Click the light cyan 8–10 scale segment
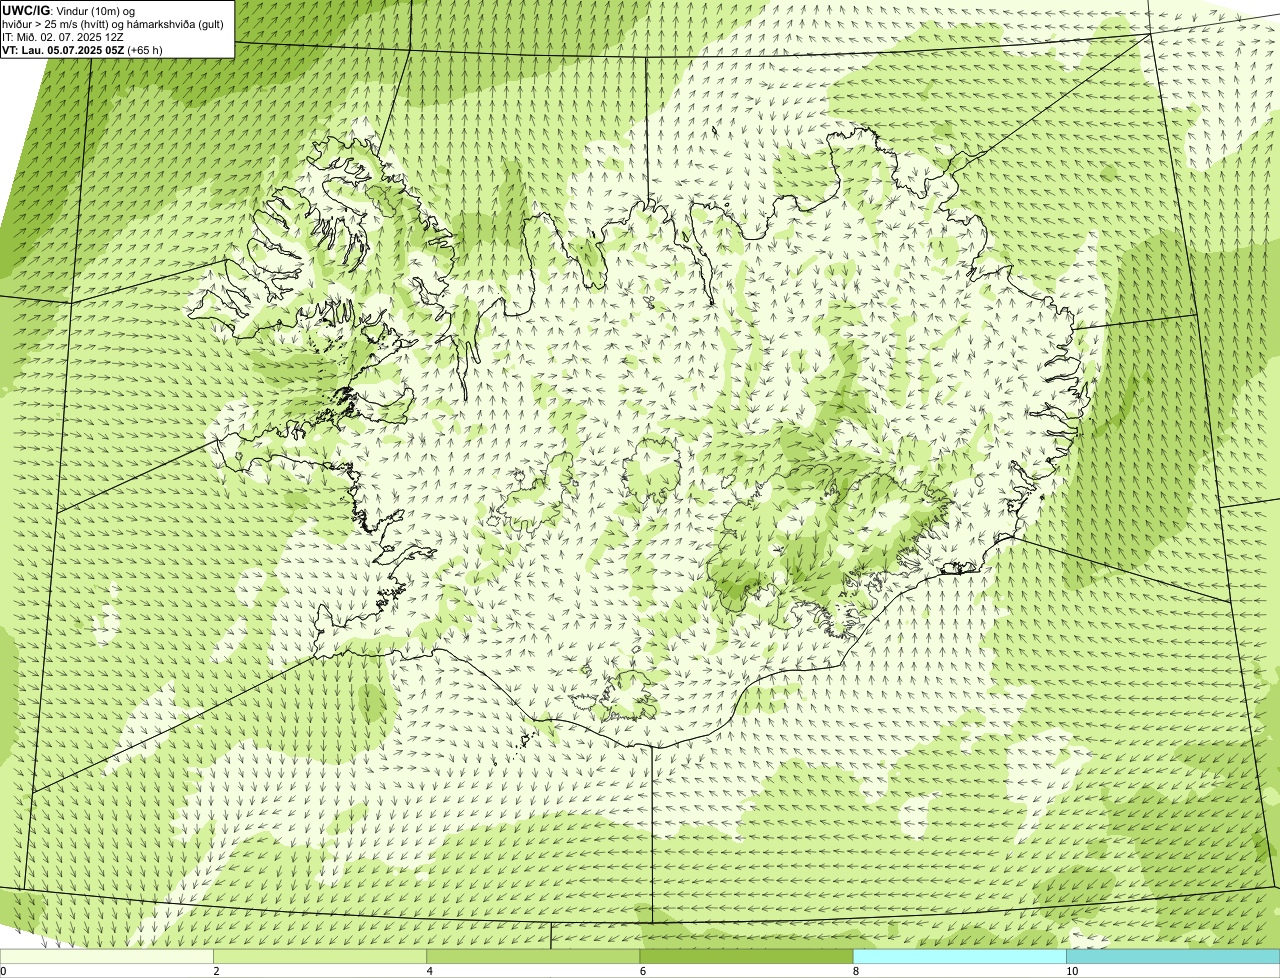Viewport: 1280px width, 978px height. pos(959,957)
